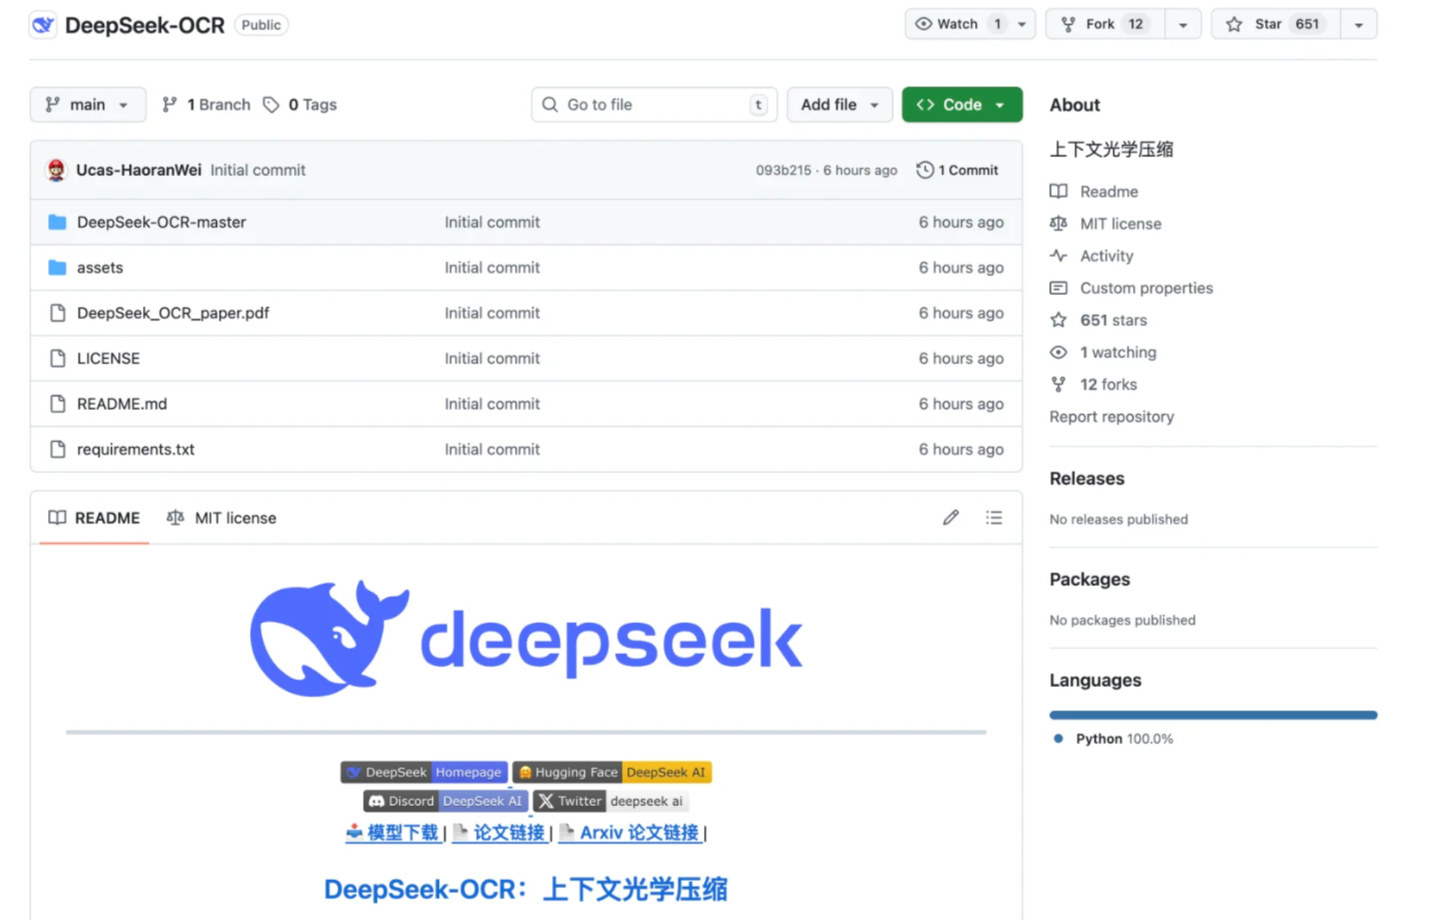Image resolution: width=1452 pixels, height=920 pixels.
Task: Click the assets folder icon
Action: 57,268
